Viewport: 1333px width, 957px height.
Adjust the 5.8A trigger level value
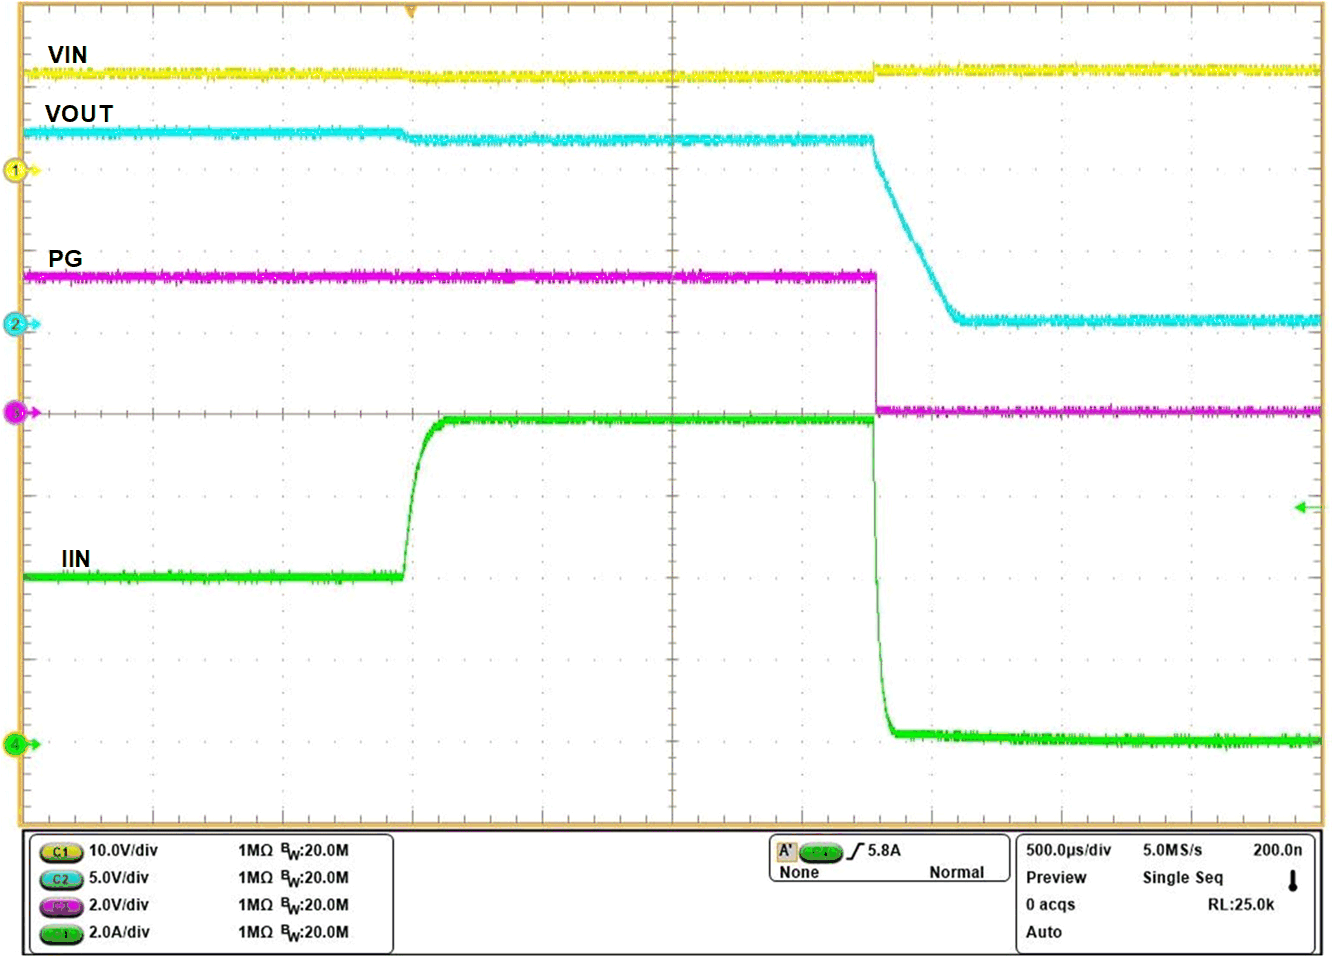(882, 849)
